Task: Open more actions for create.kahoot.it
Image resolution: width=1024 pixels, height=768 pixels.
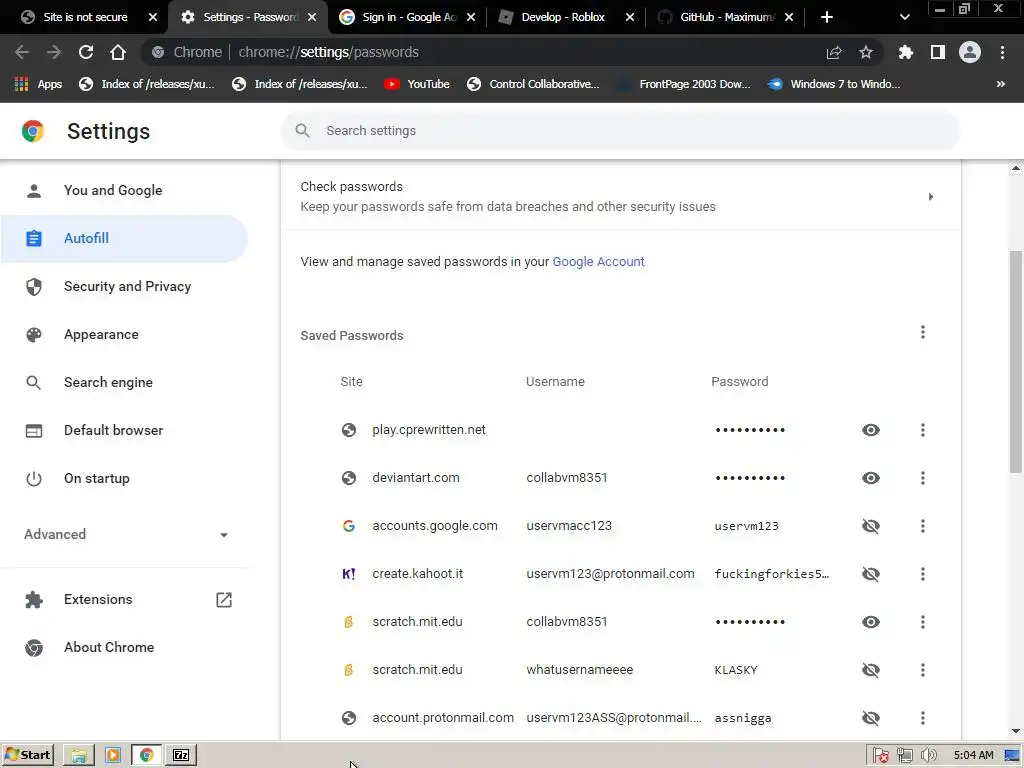Action: tap(923, 574)
